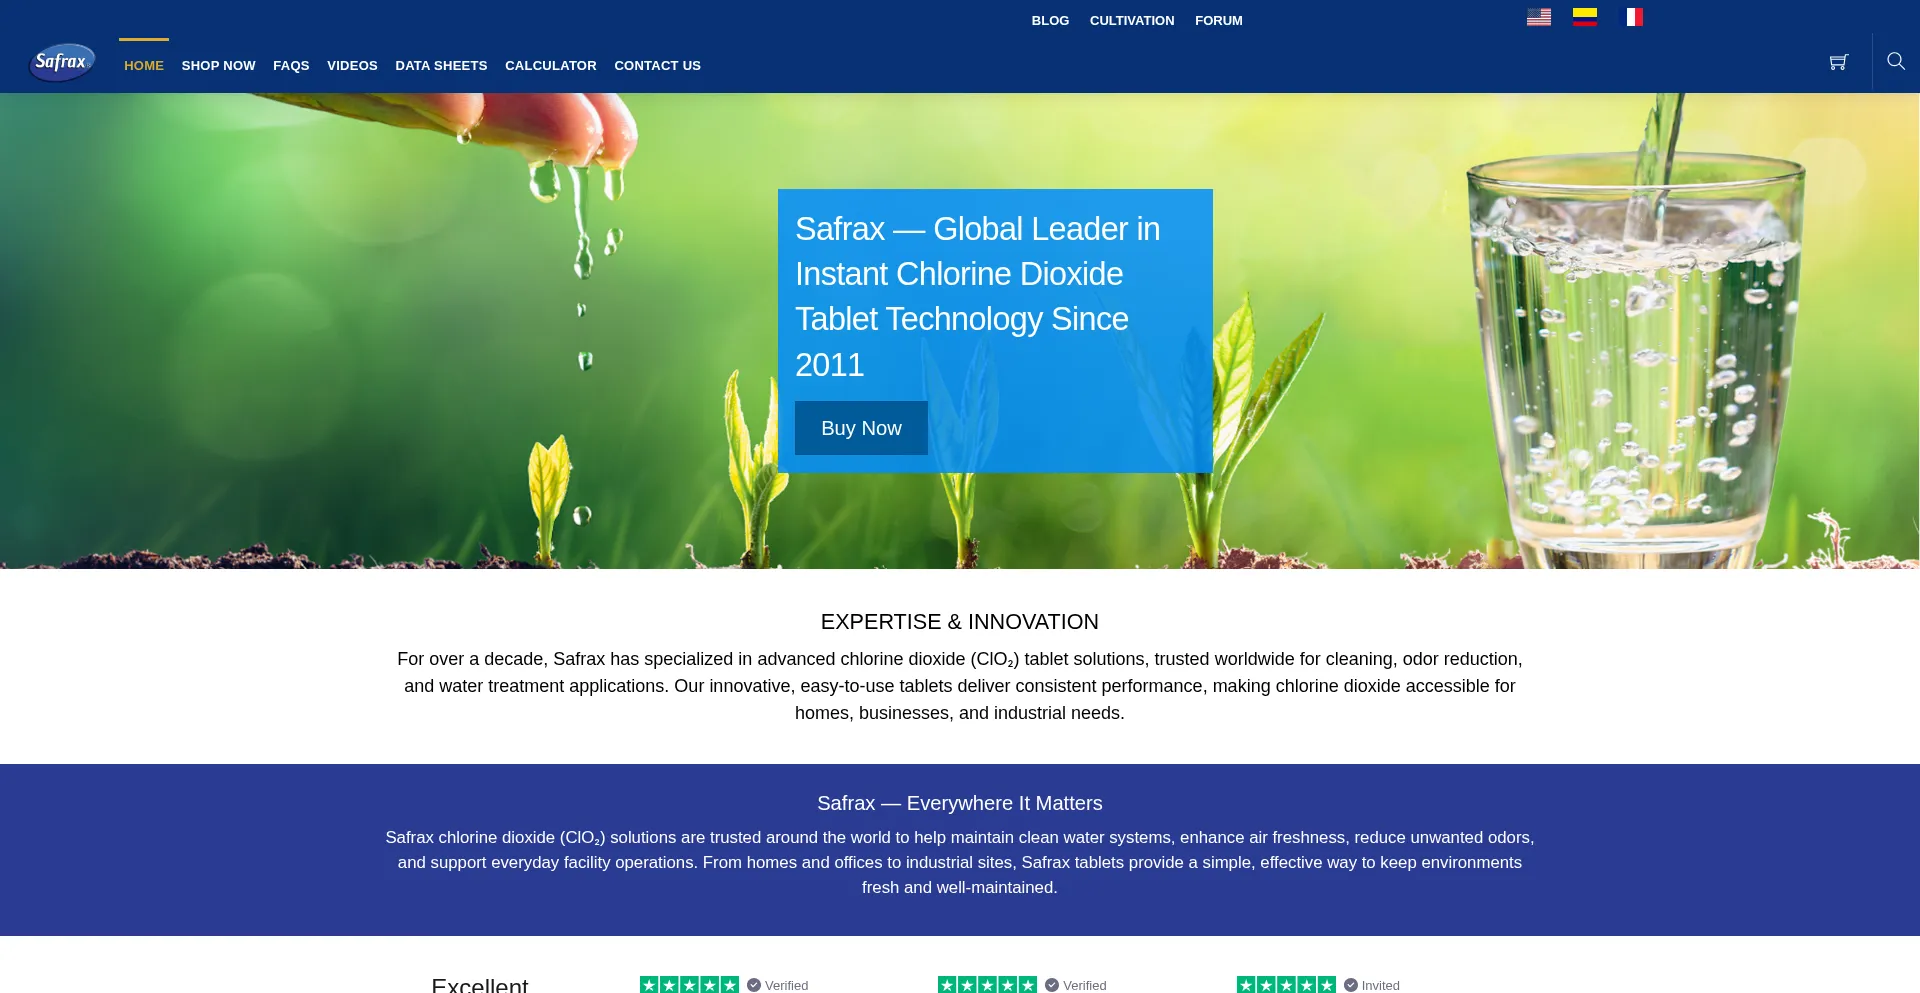Open the site search

click(1895, 62)
